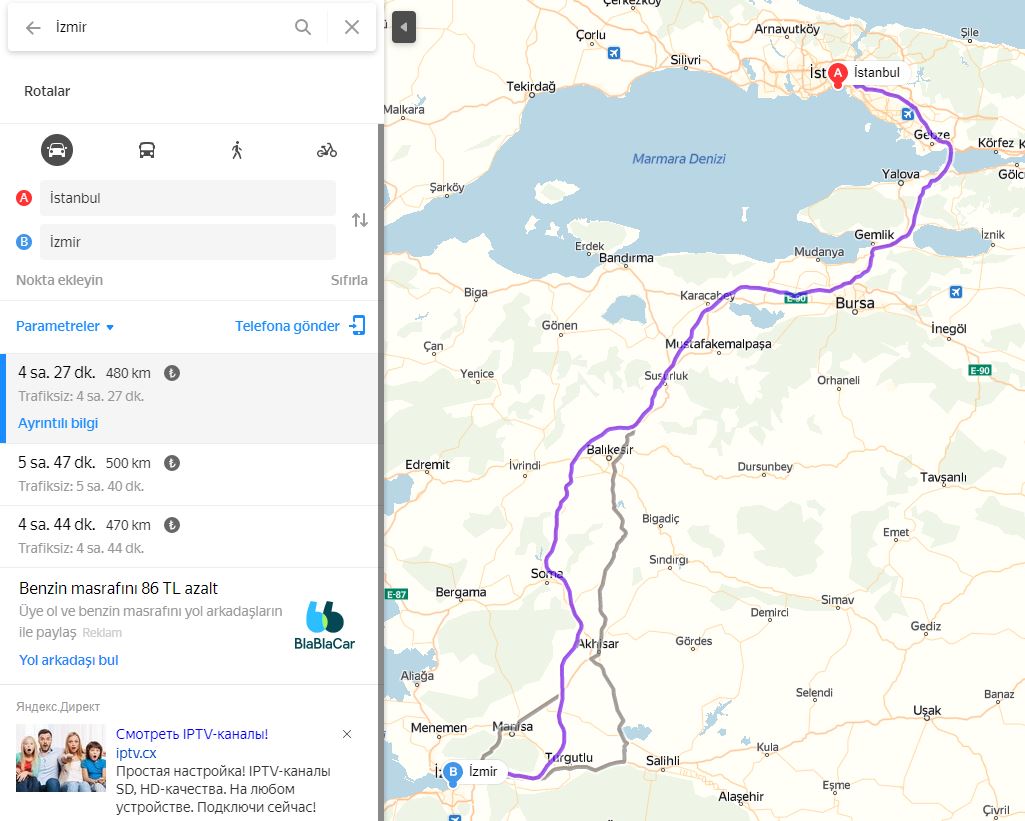Open Yol arkadaşı bul BlaBlaCar link
Screen dimensions: 1025x821
click(x=69, y=660)
